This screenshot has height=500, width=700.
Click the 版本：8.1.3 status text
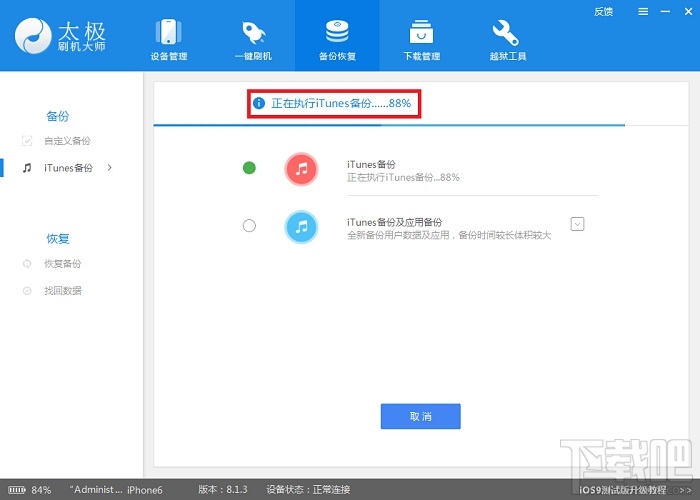point(222,490)
